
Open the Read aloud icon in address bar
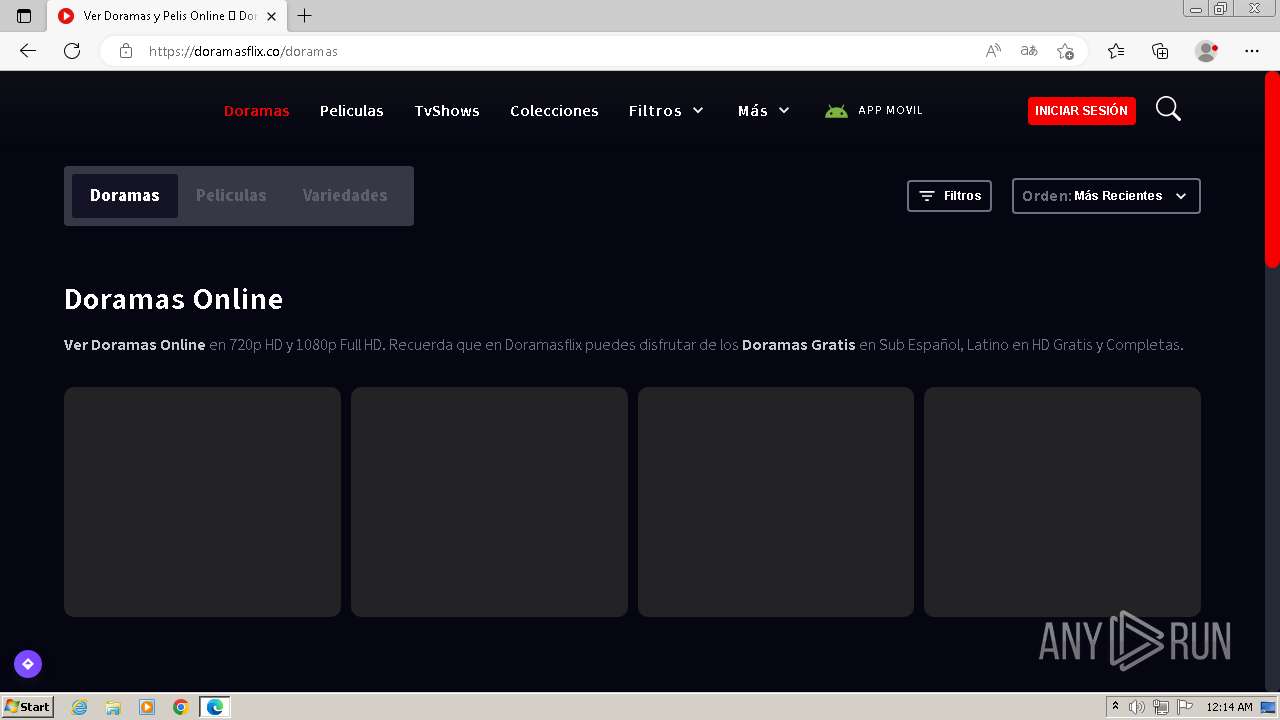[x=993, y=51]
